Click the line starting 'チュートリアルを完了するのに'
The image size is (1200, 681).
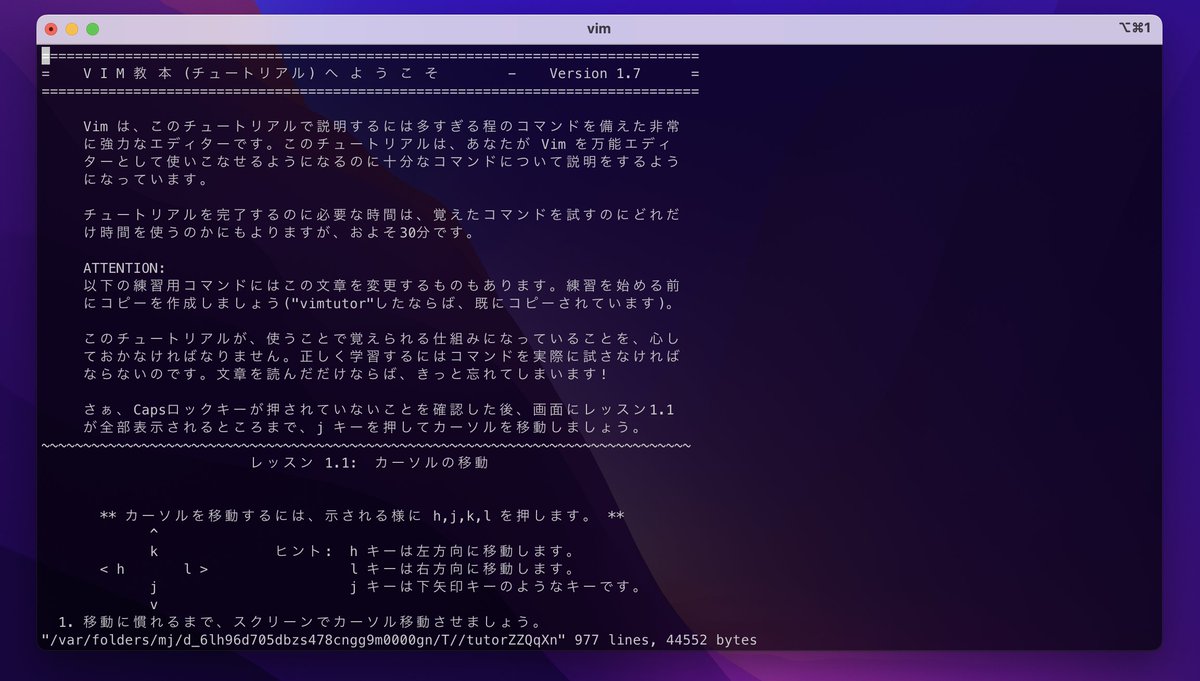click(384, 215)
